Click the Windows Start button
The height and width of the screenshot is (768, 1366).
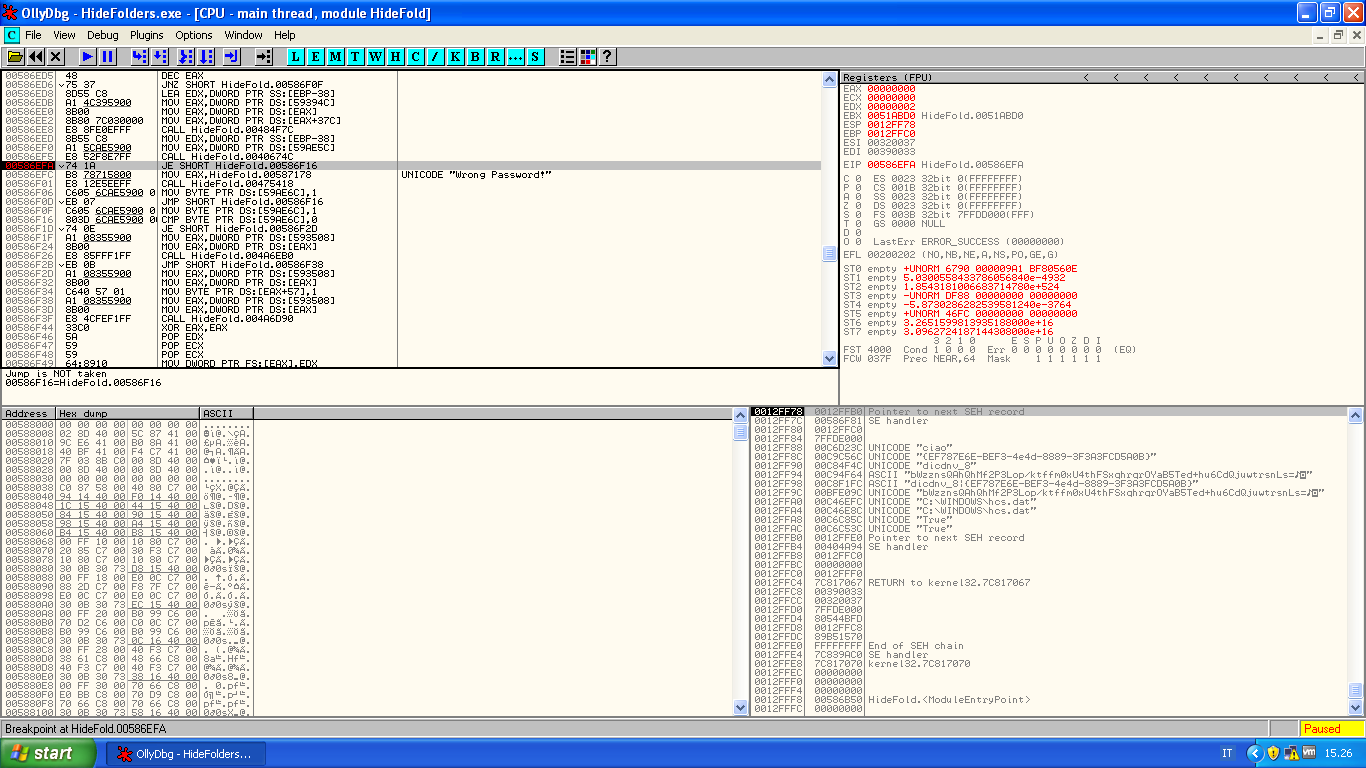coord(49,753)
